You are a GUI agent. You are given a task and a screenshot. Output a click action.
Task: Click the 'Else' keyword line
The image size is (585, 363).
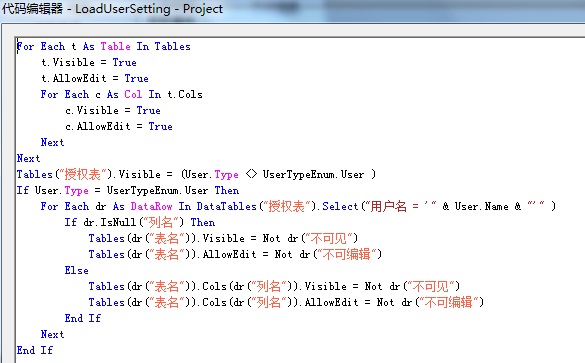76,270
